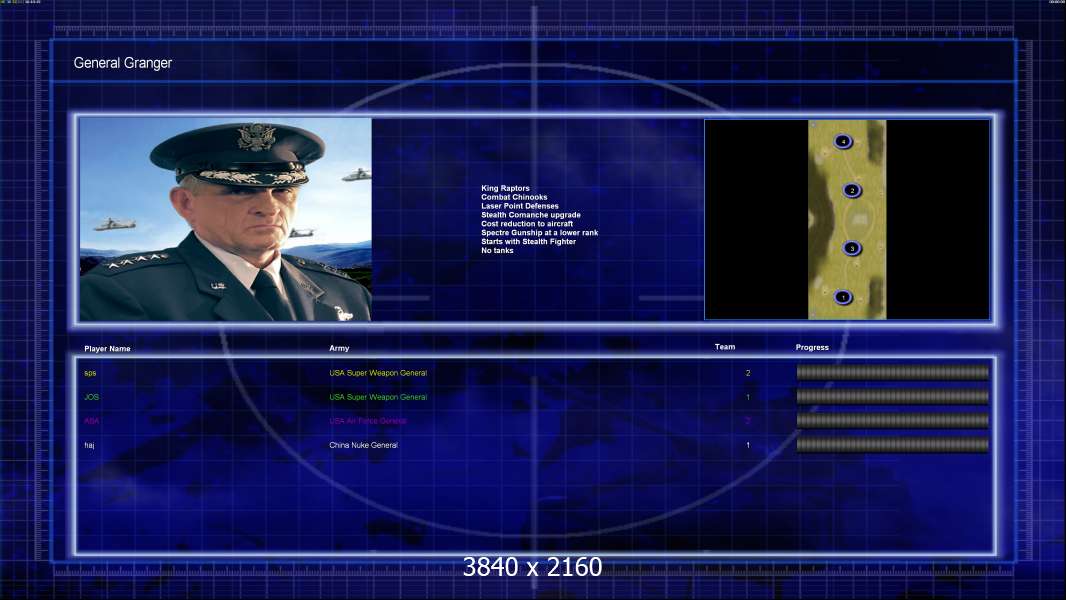Click the "King Raptors" ability line
This screenshot has height=600, width=1066.
point(505,188)
